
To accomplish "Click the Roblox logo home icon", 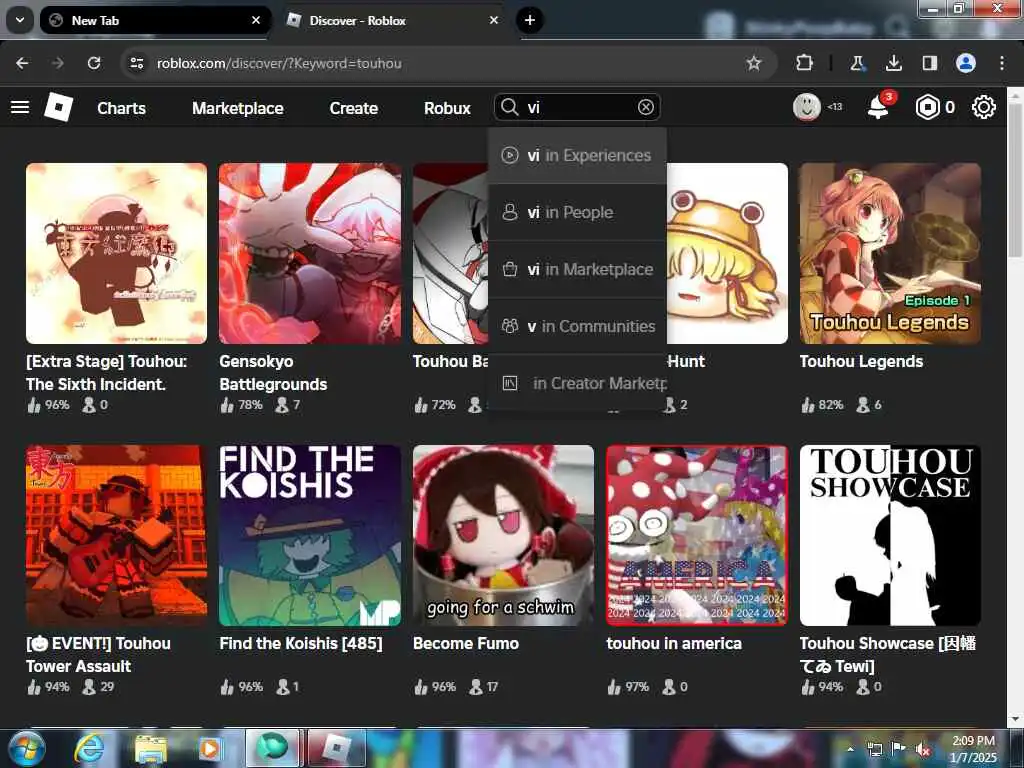I will coord(58,107).
